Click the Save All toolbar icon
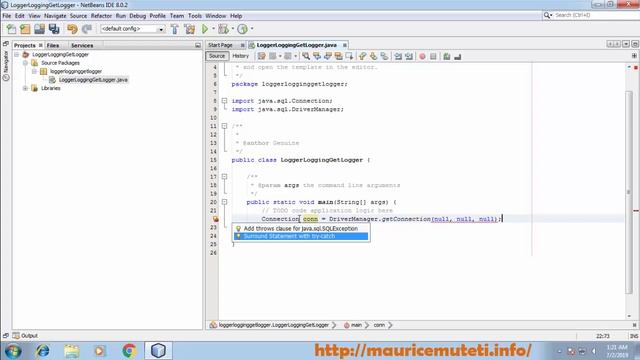Viewport: 640px width, 360px height. tap(54, 29)
